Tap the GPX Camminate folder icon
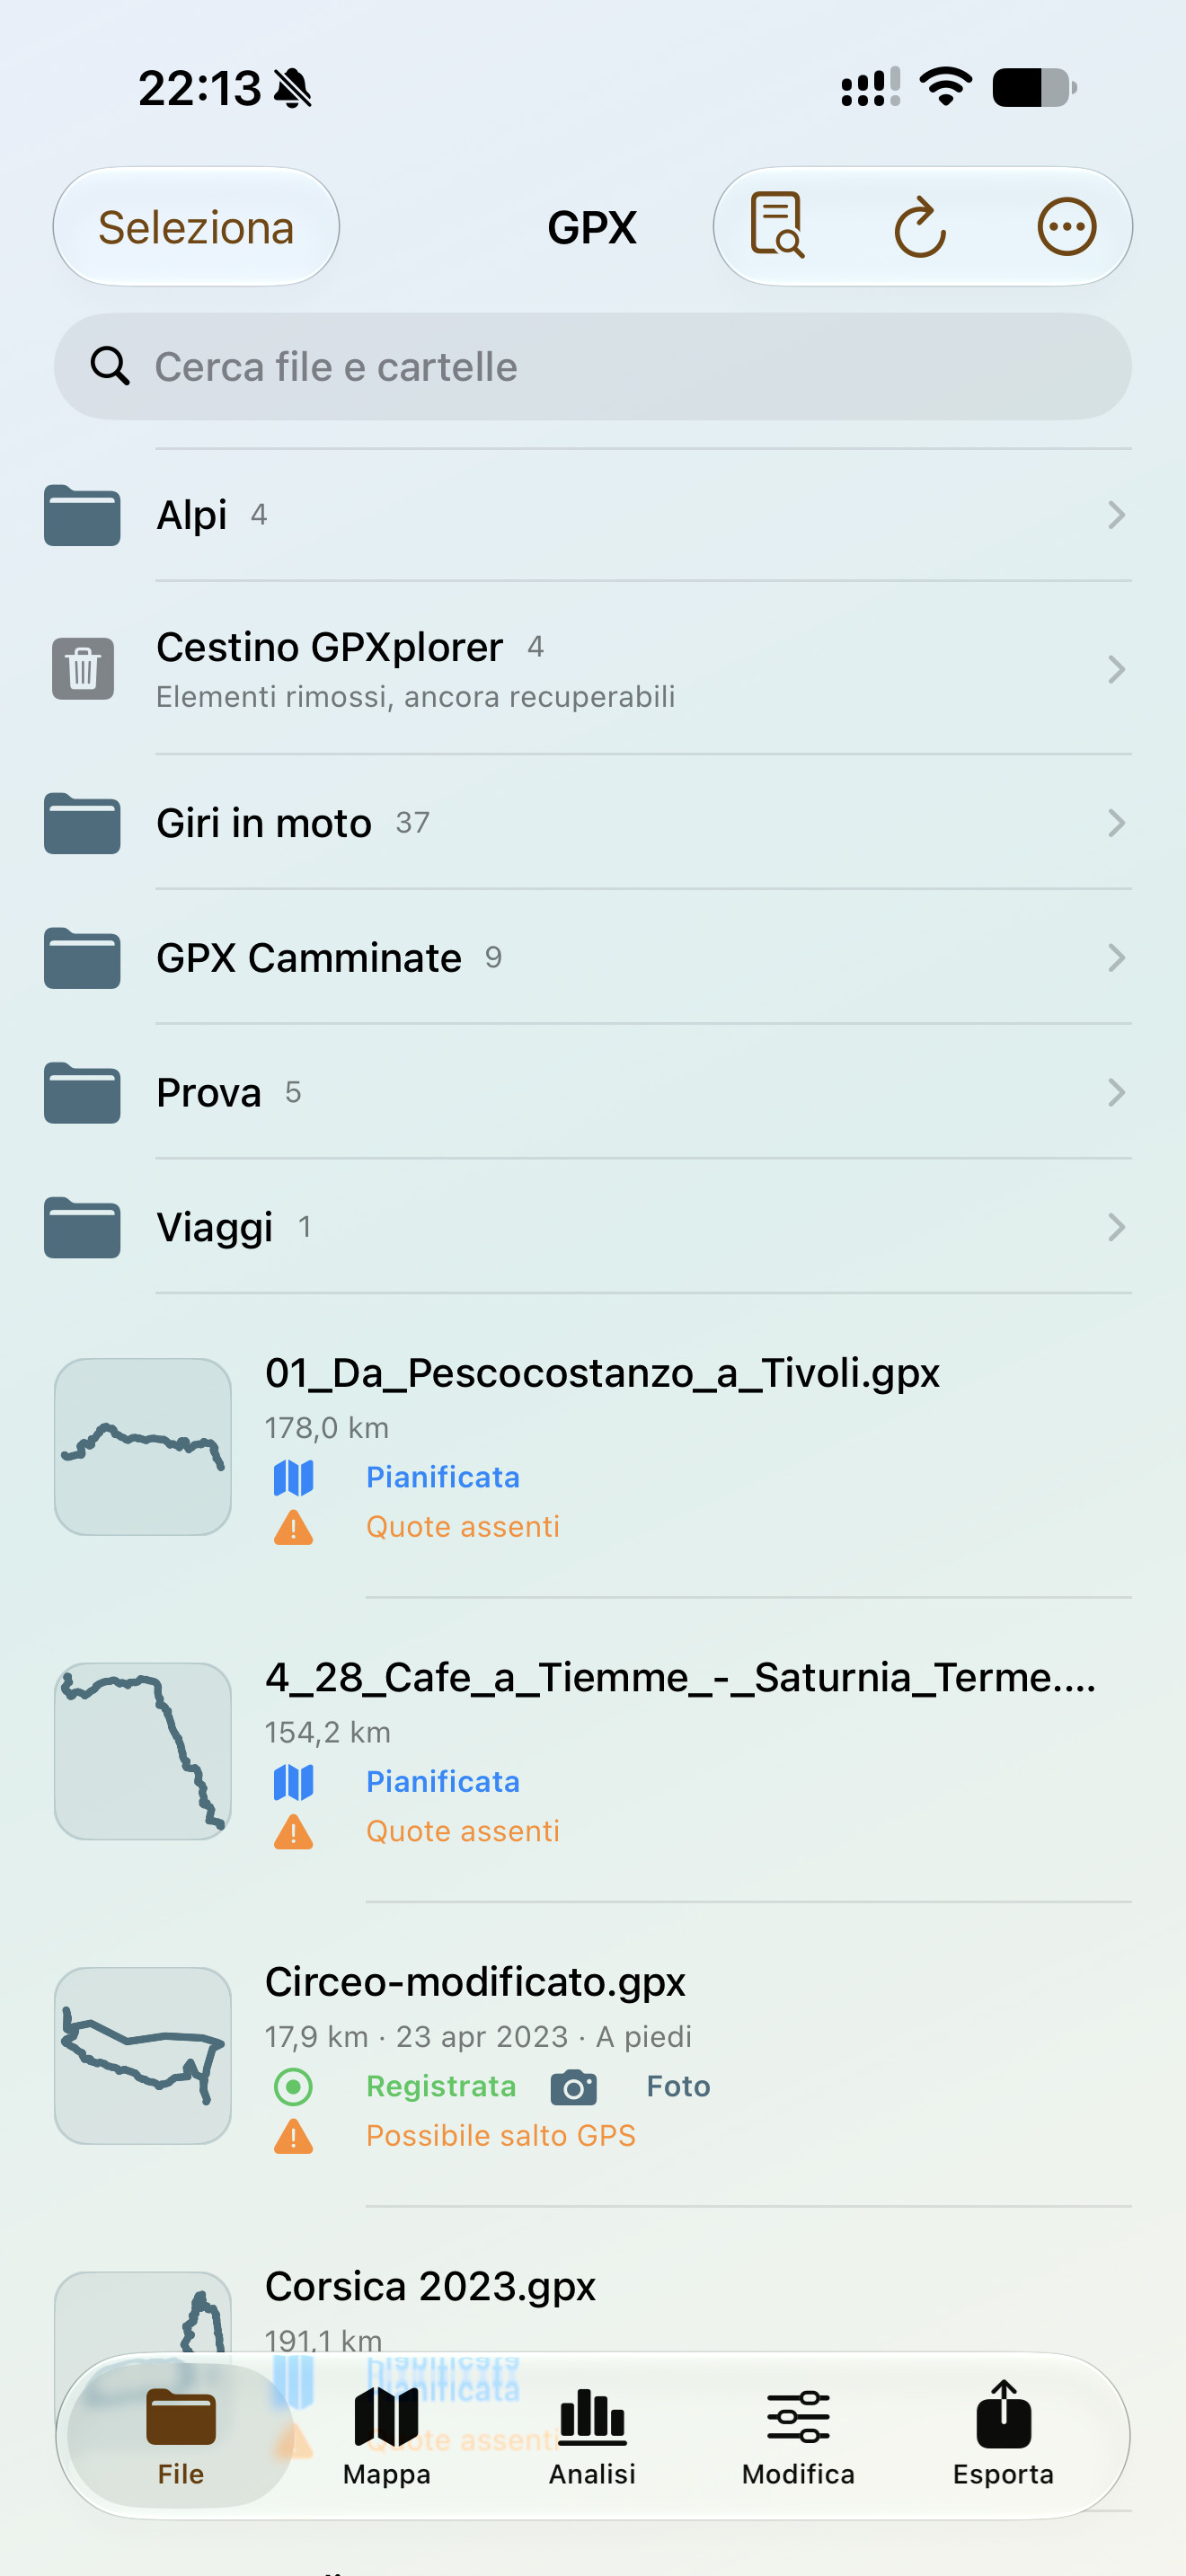The width and height of the screenshot is (1186, 2576). click(x=82, y=958)
